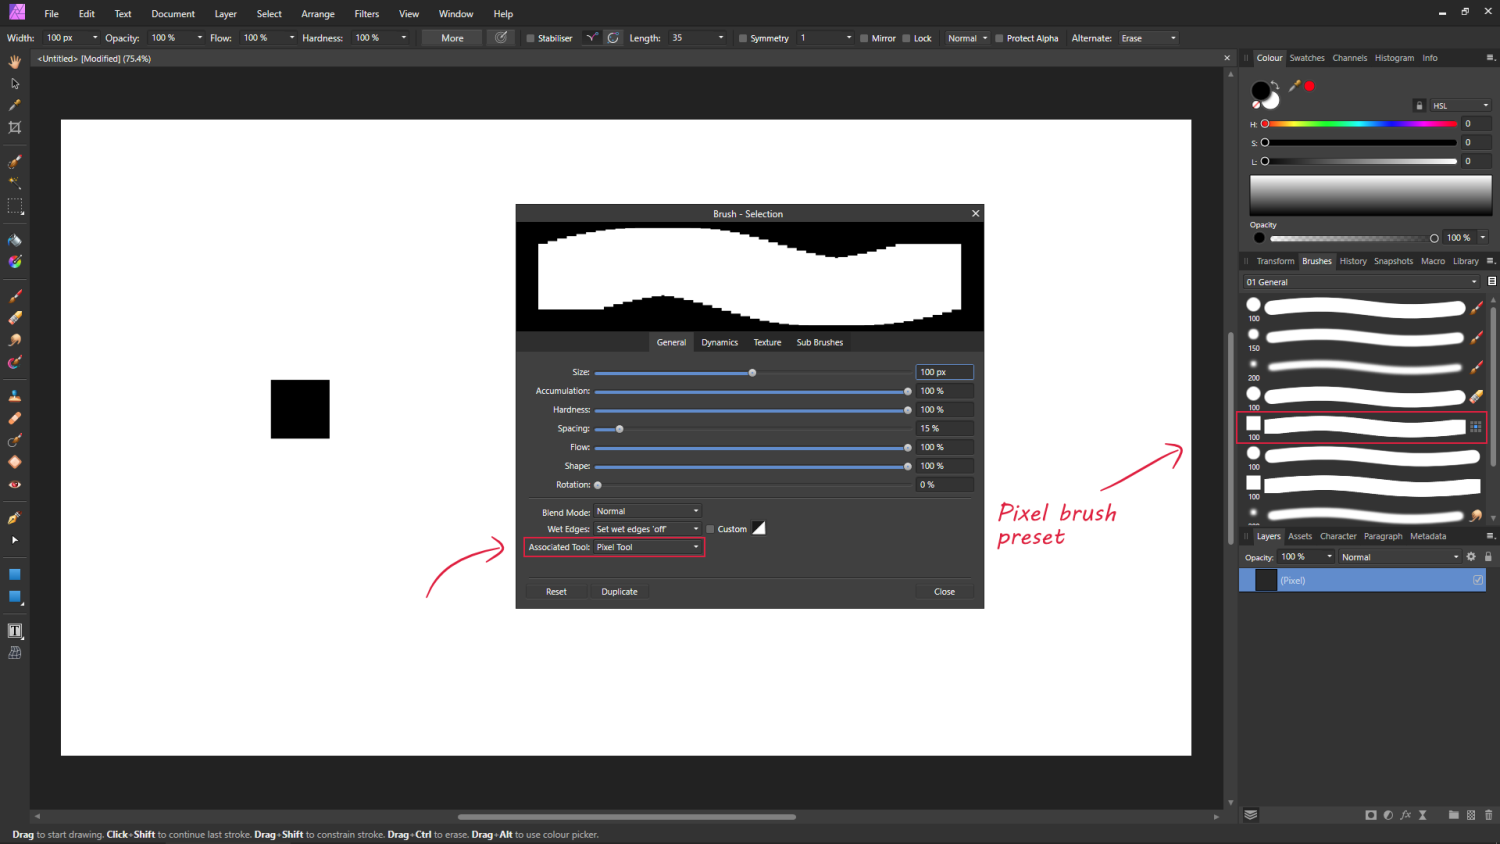Switch to the Dynamics tab in brush dialog
The height and width of the screenshot is (844, 1500).
coord(719,342)
